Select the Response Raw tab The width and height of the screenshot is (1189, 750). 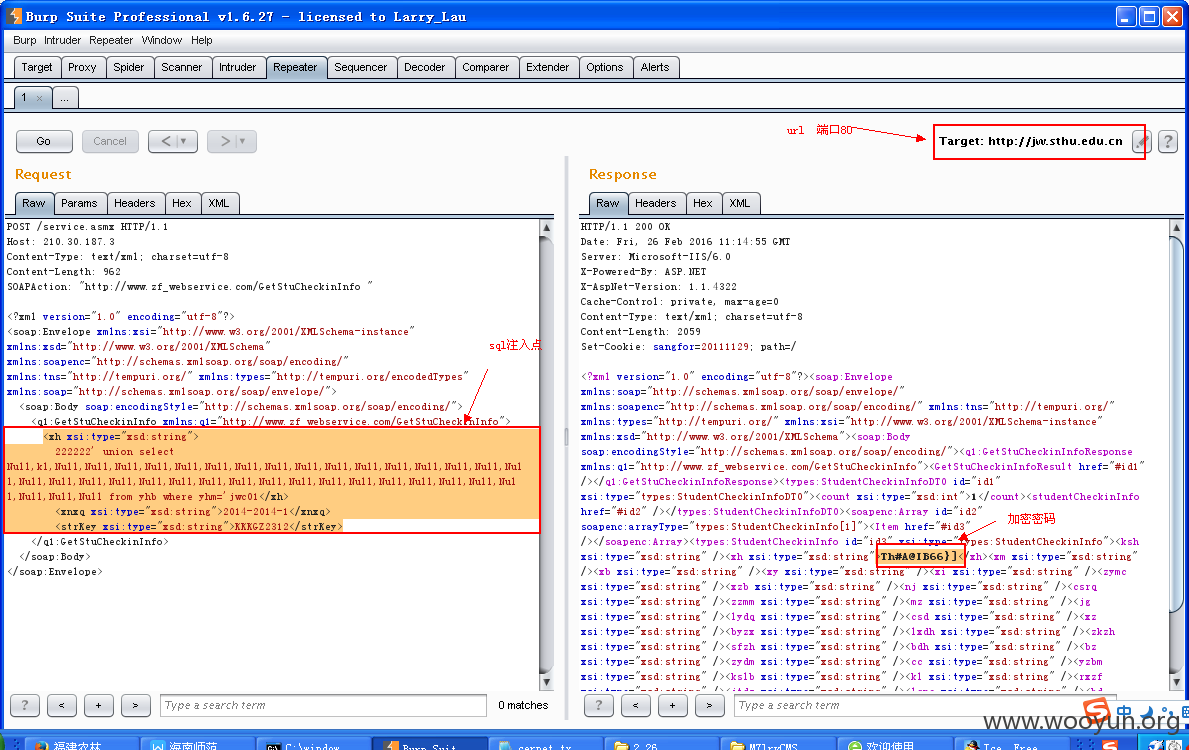(x=607, y=203)
